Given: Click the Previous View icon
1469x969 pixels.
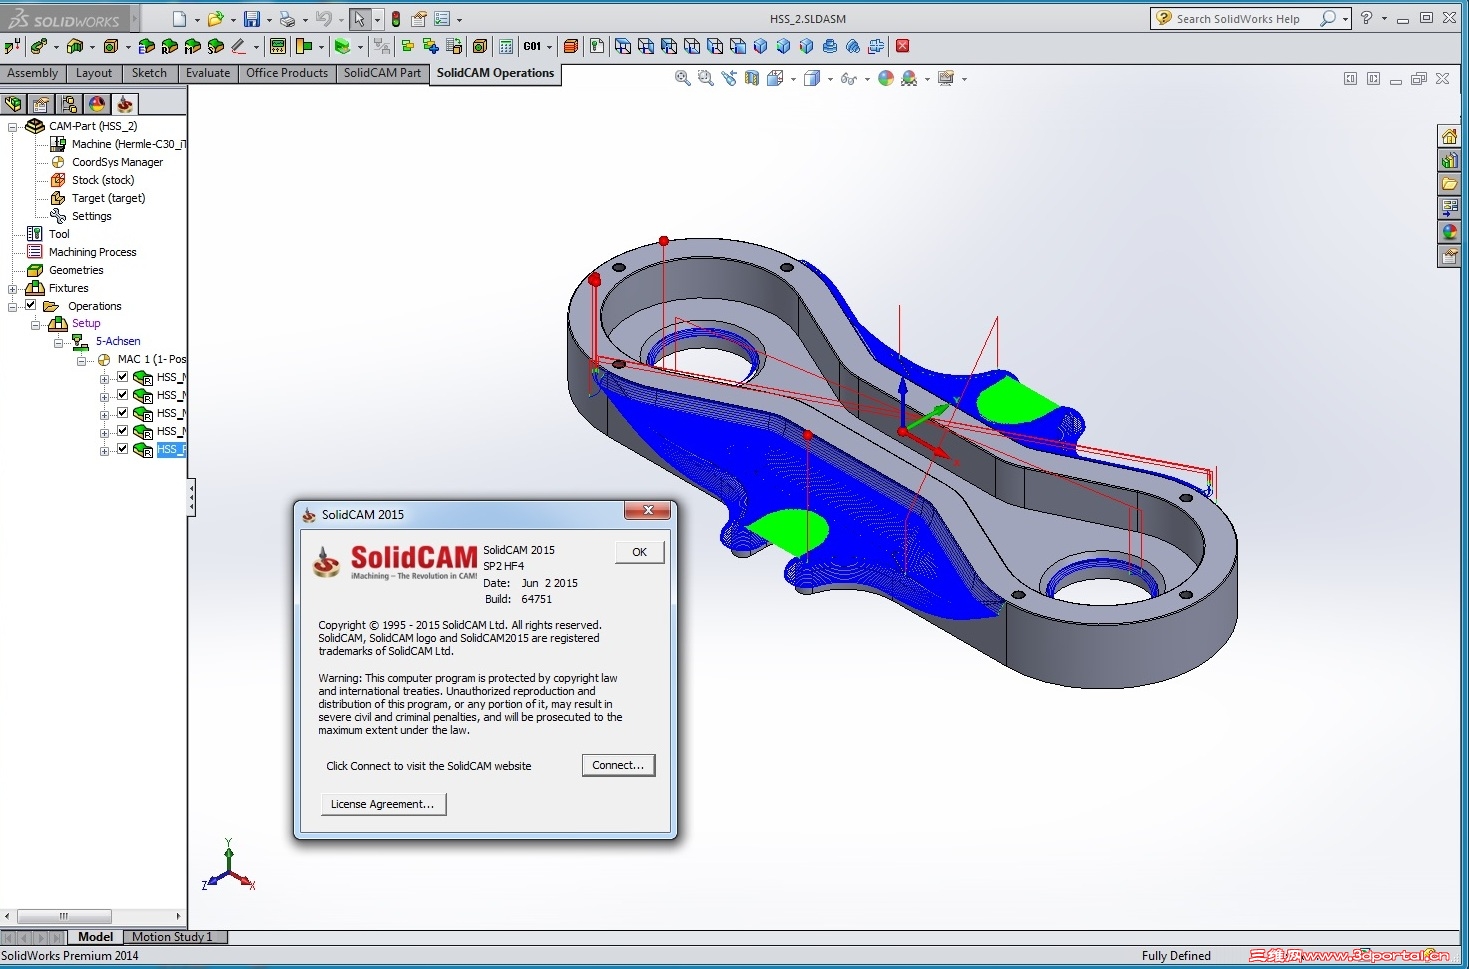Looking at the screenshot, I should [729, 78].
